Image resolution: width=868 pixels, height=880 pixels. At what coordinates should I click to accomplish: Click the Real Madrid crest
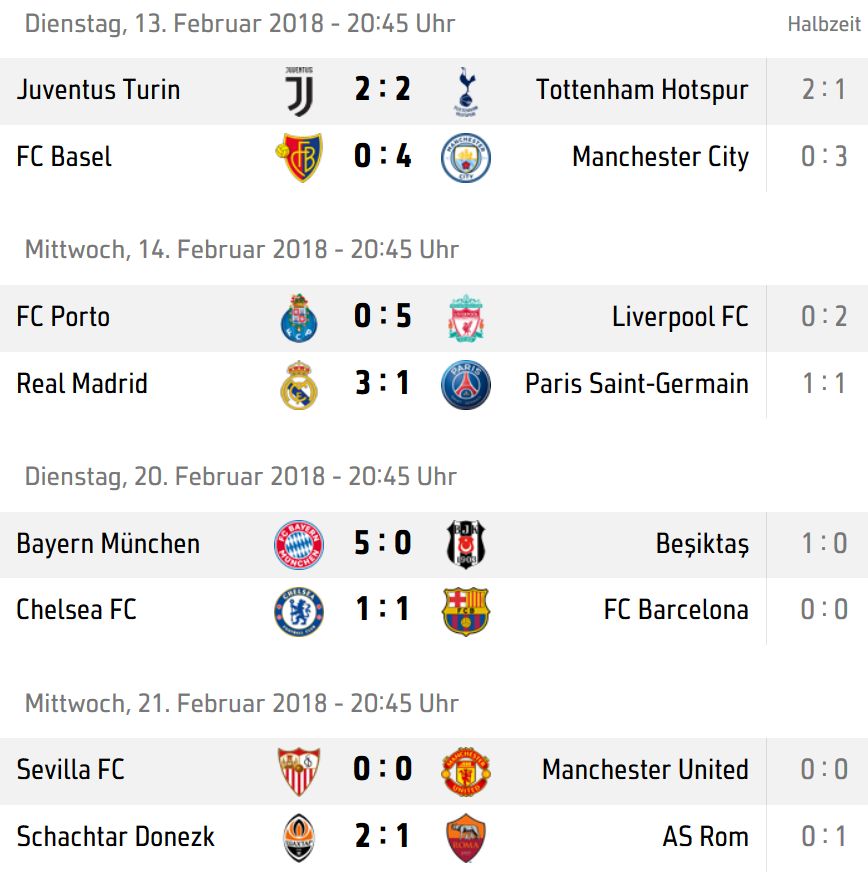coord(299,384)
